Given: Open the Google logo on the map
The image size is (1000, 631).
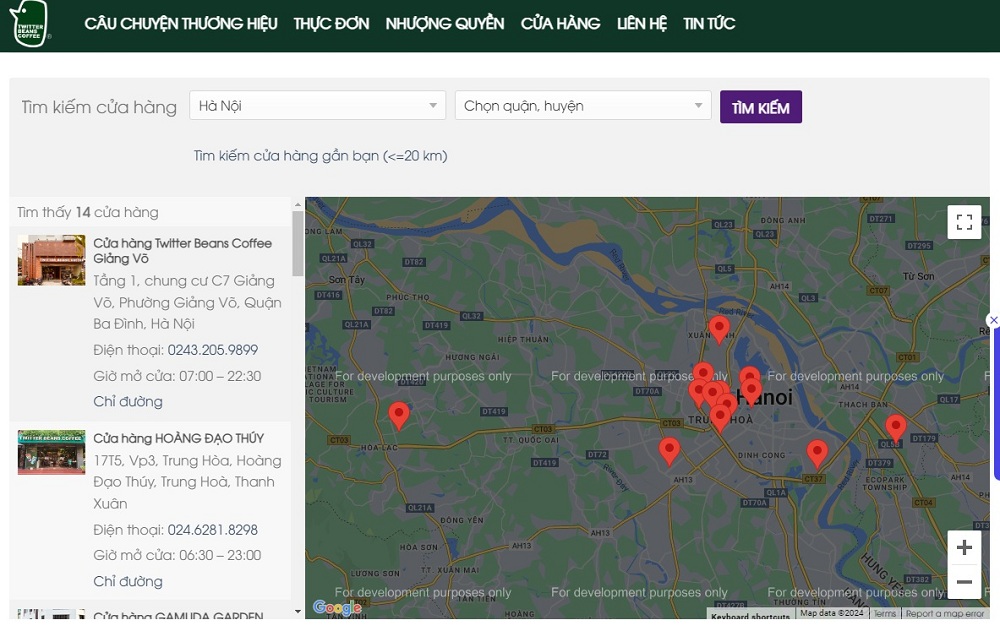Looking at the screenshot, I should click(x=337, y=607).
